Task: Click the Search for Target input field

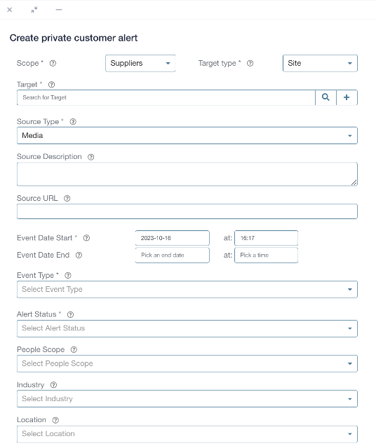Action: [166, 97]
